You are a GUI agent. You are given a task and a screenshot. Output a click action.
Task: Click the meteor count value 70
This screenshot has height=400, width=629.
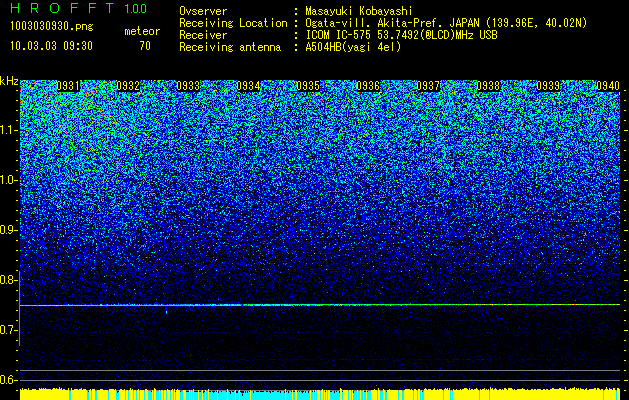145,46
